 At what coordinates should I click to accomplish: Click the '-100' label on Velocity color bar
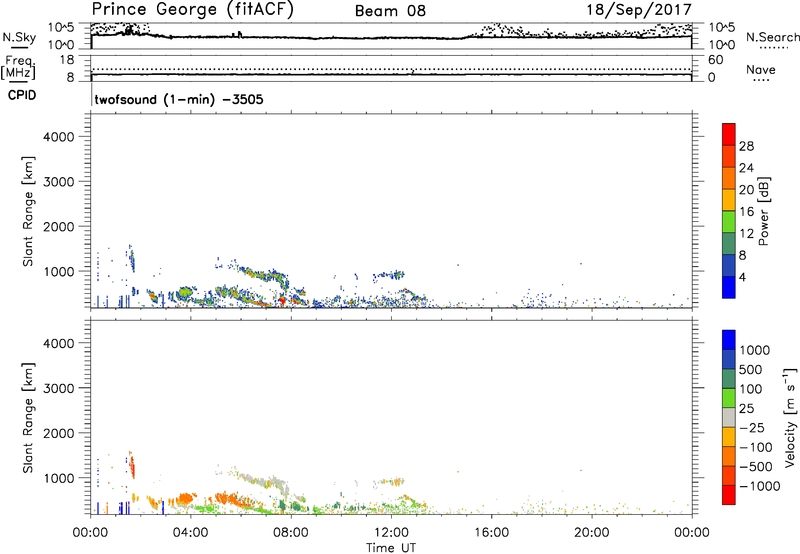tap(756, 447)
